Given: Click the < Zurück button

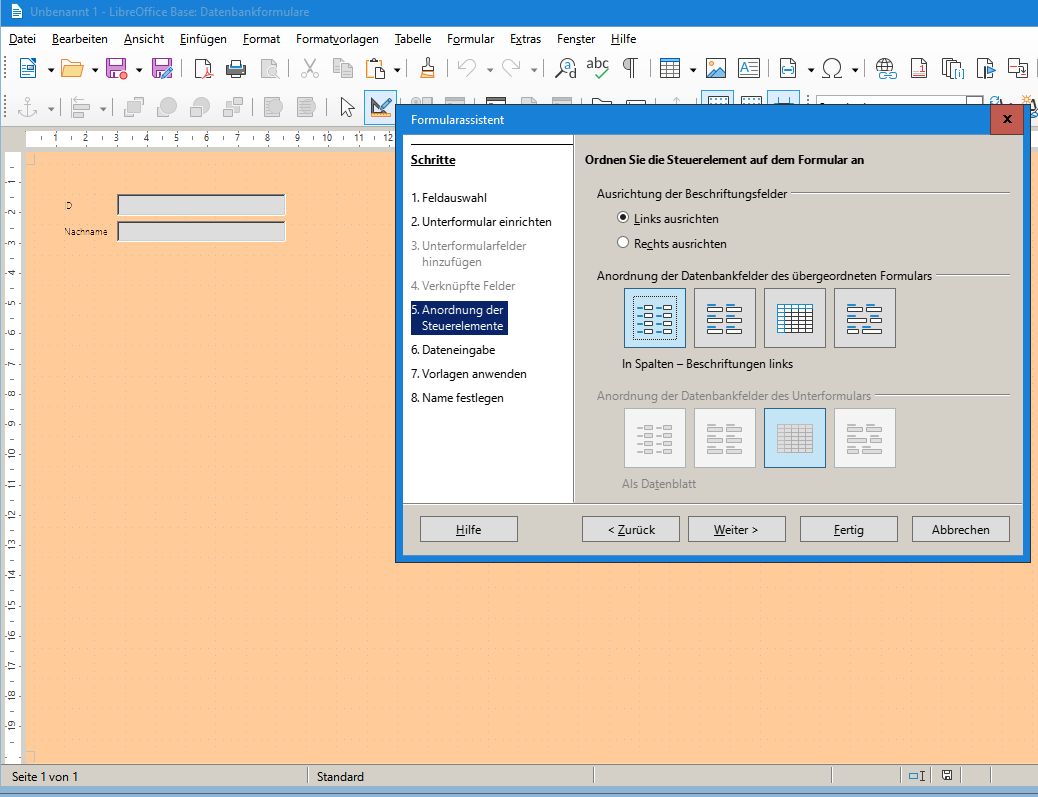Looking at the screenshot, I should [631, 530].
